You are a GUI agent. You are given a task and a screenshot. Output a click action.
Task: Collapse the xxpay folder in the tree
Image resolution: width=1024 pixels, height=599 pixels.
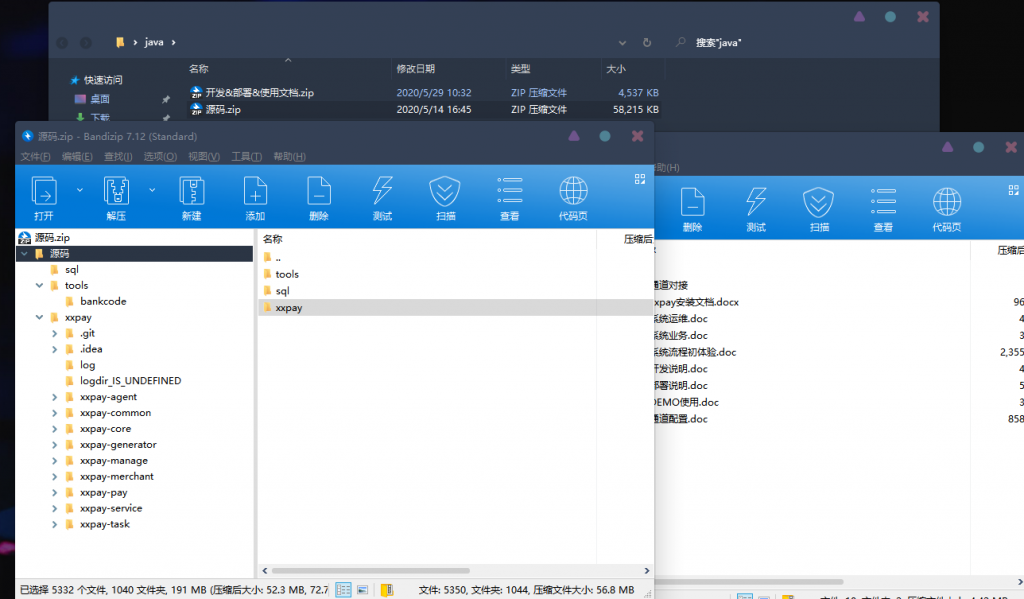click(39, 317)
